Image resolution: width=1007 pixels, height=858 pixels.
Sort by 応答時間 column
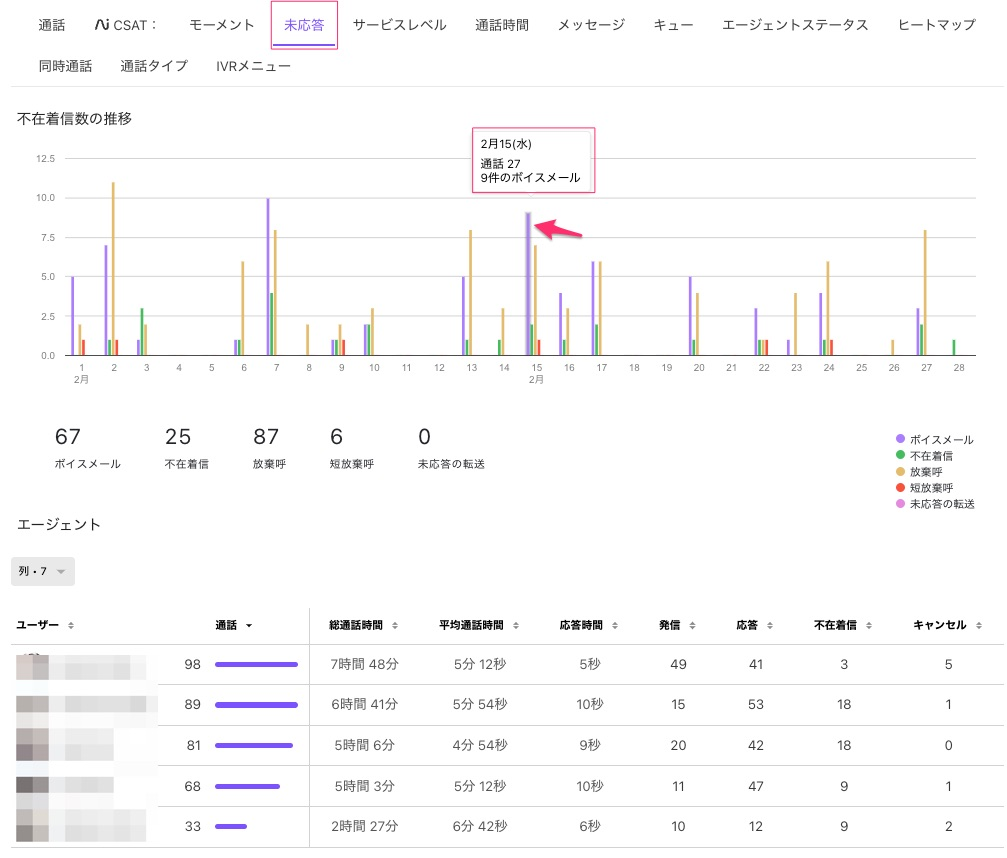(588, 625)
